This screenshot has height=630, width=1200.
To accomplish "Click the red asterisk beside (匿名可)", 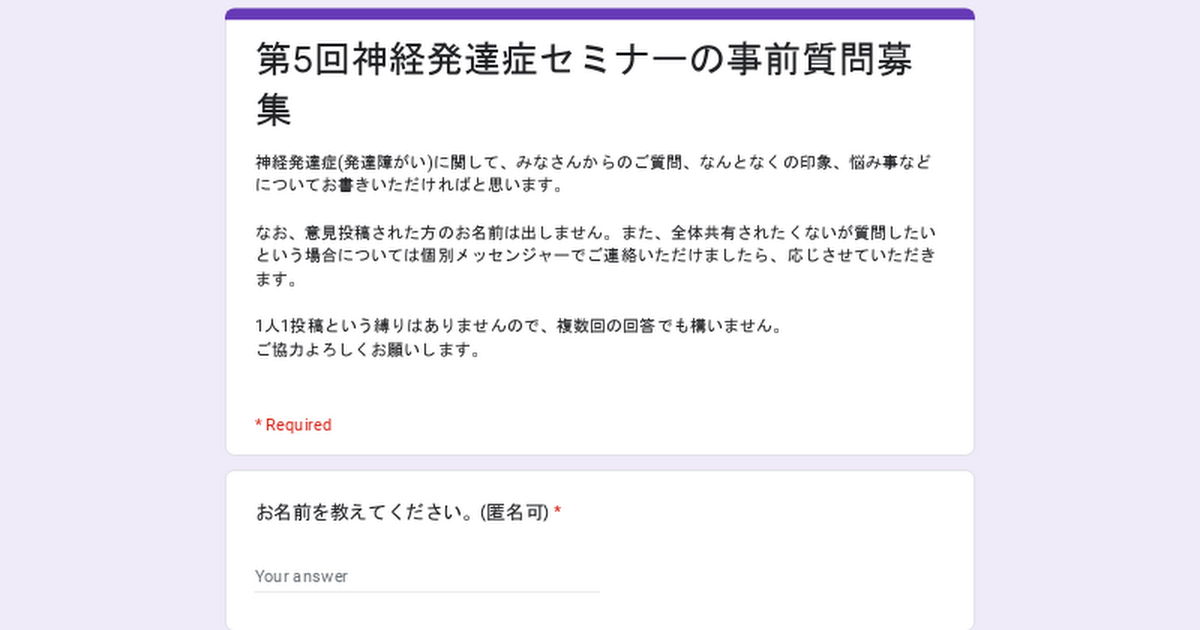I will click(558, 513).
